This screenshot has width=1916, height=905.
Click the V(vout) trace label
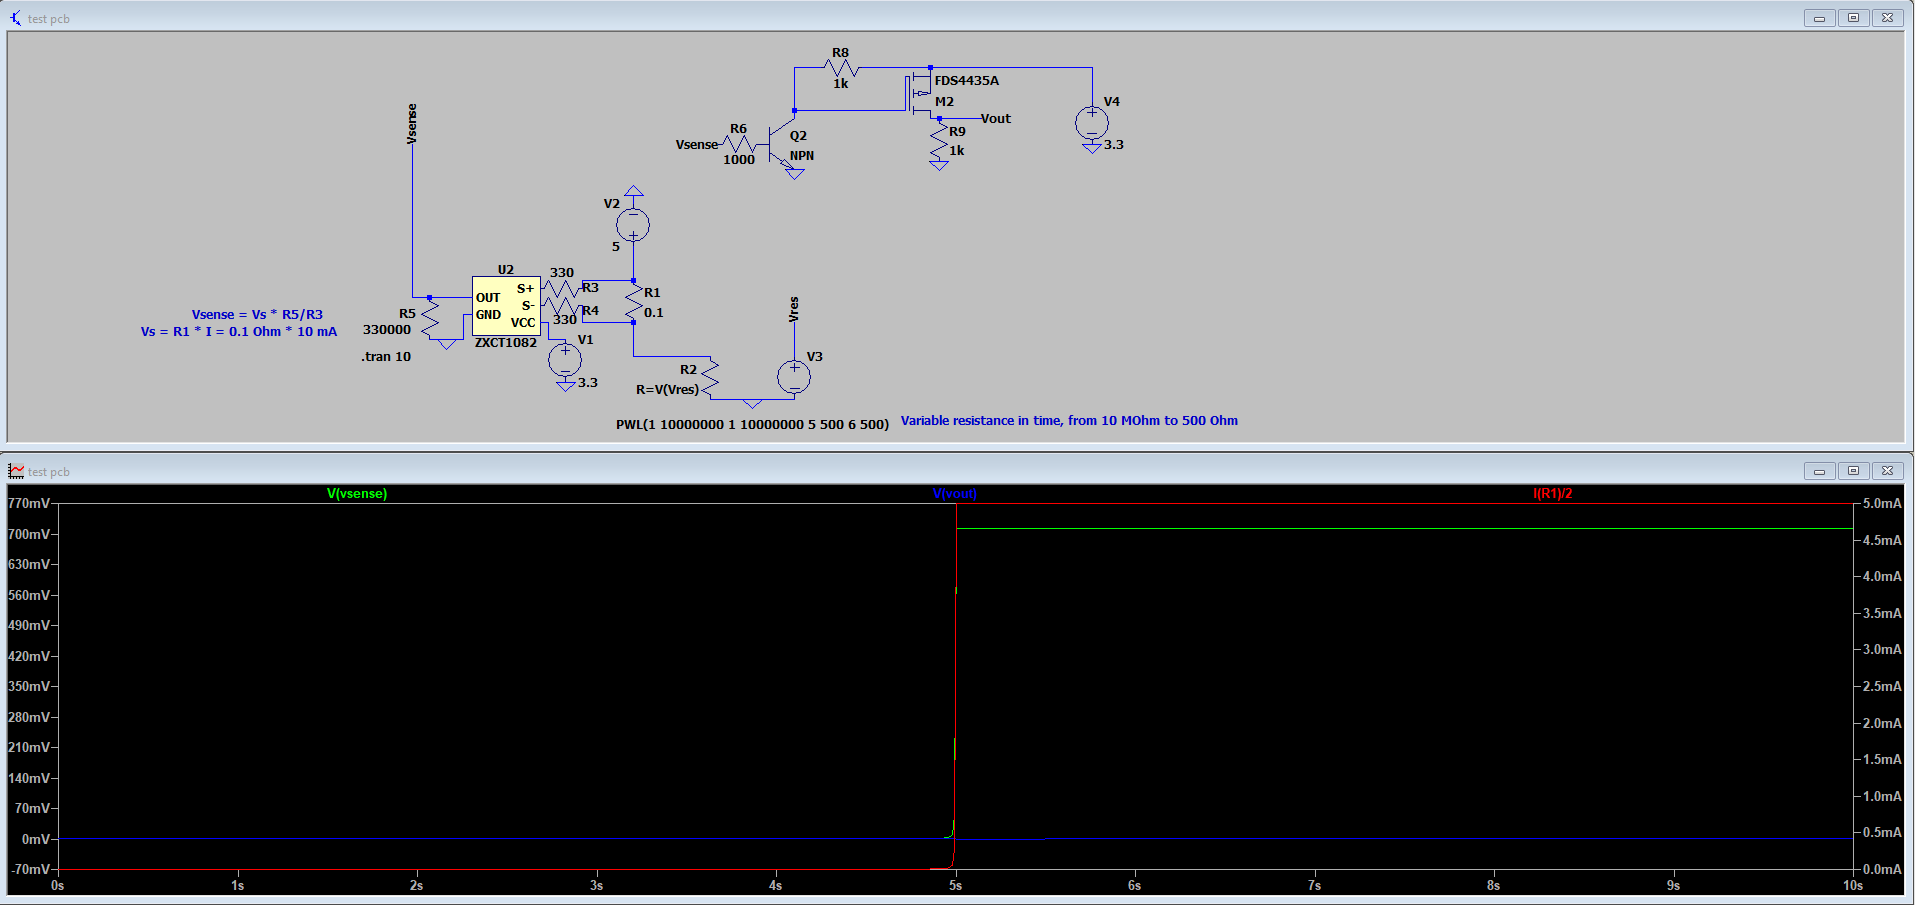coord(954,494)
